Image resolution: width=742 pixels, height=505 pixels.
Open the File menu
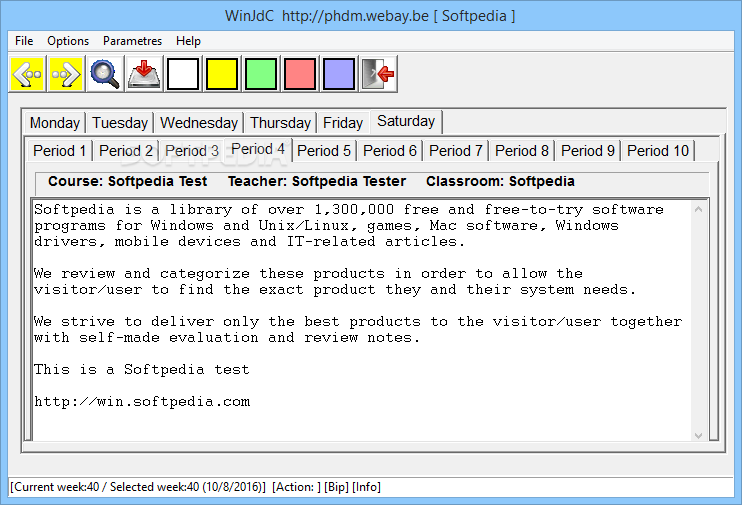[24, 41]
